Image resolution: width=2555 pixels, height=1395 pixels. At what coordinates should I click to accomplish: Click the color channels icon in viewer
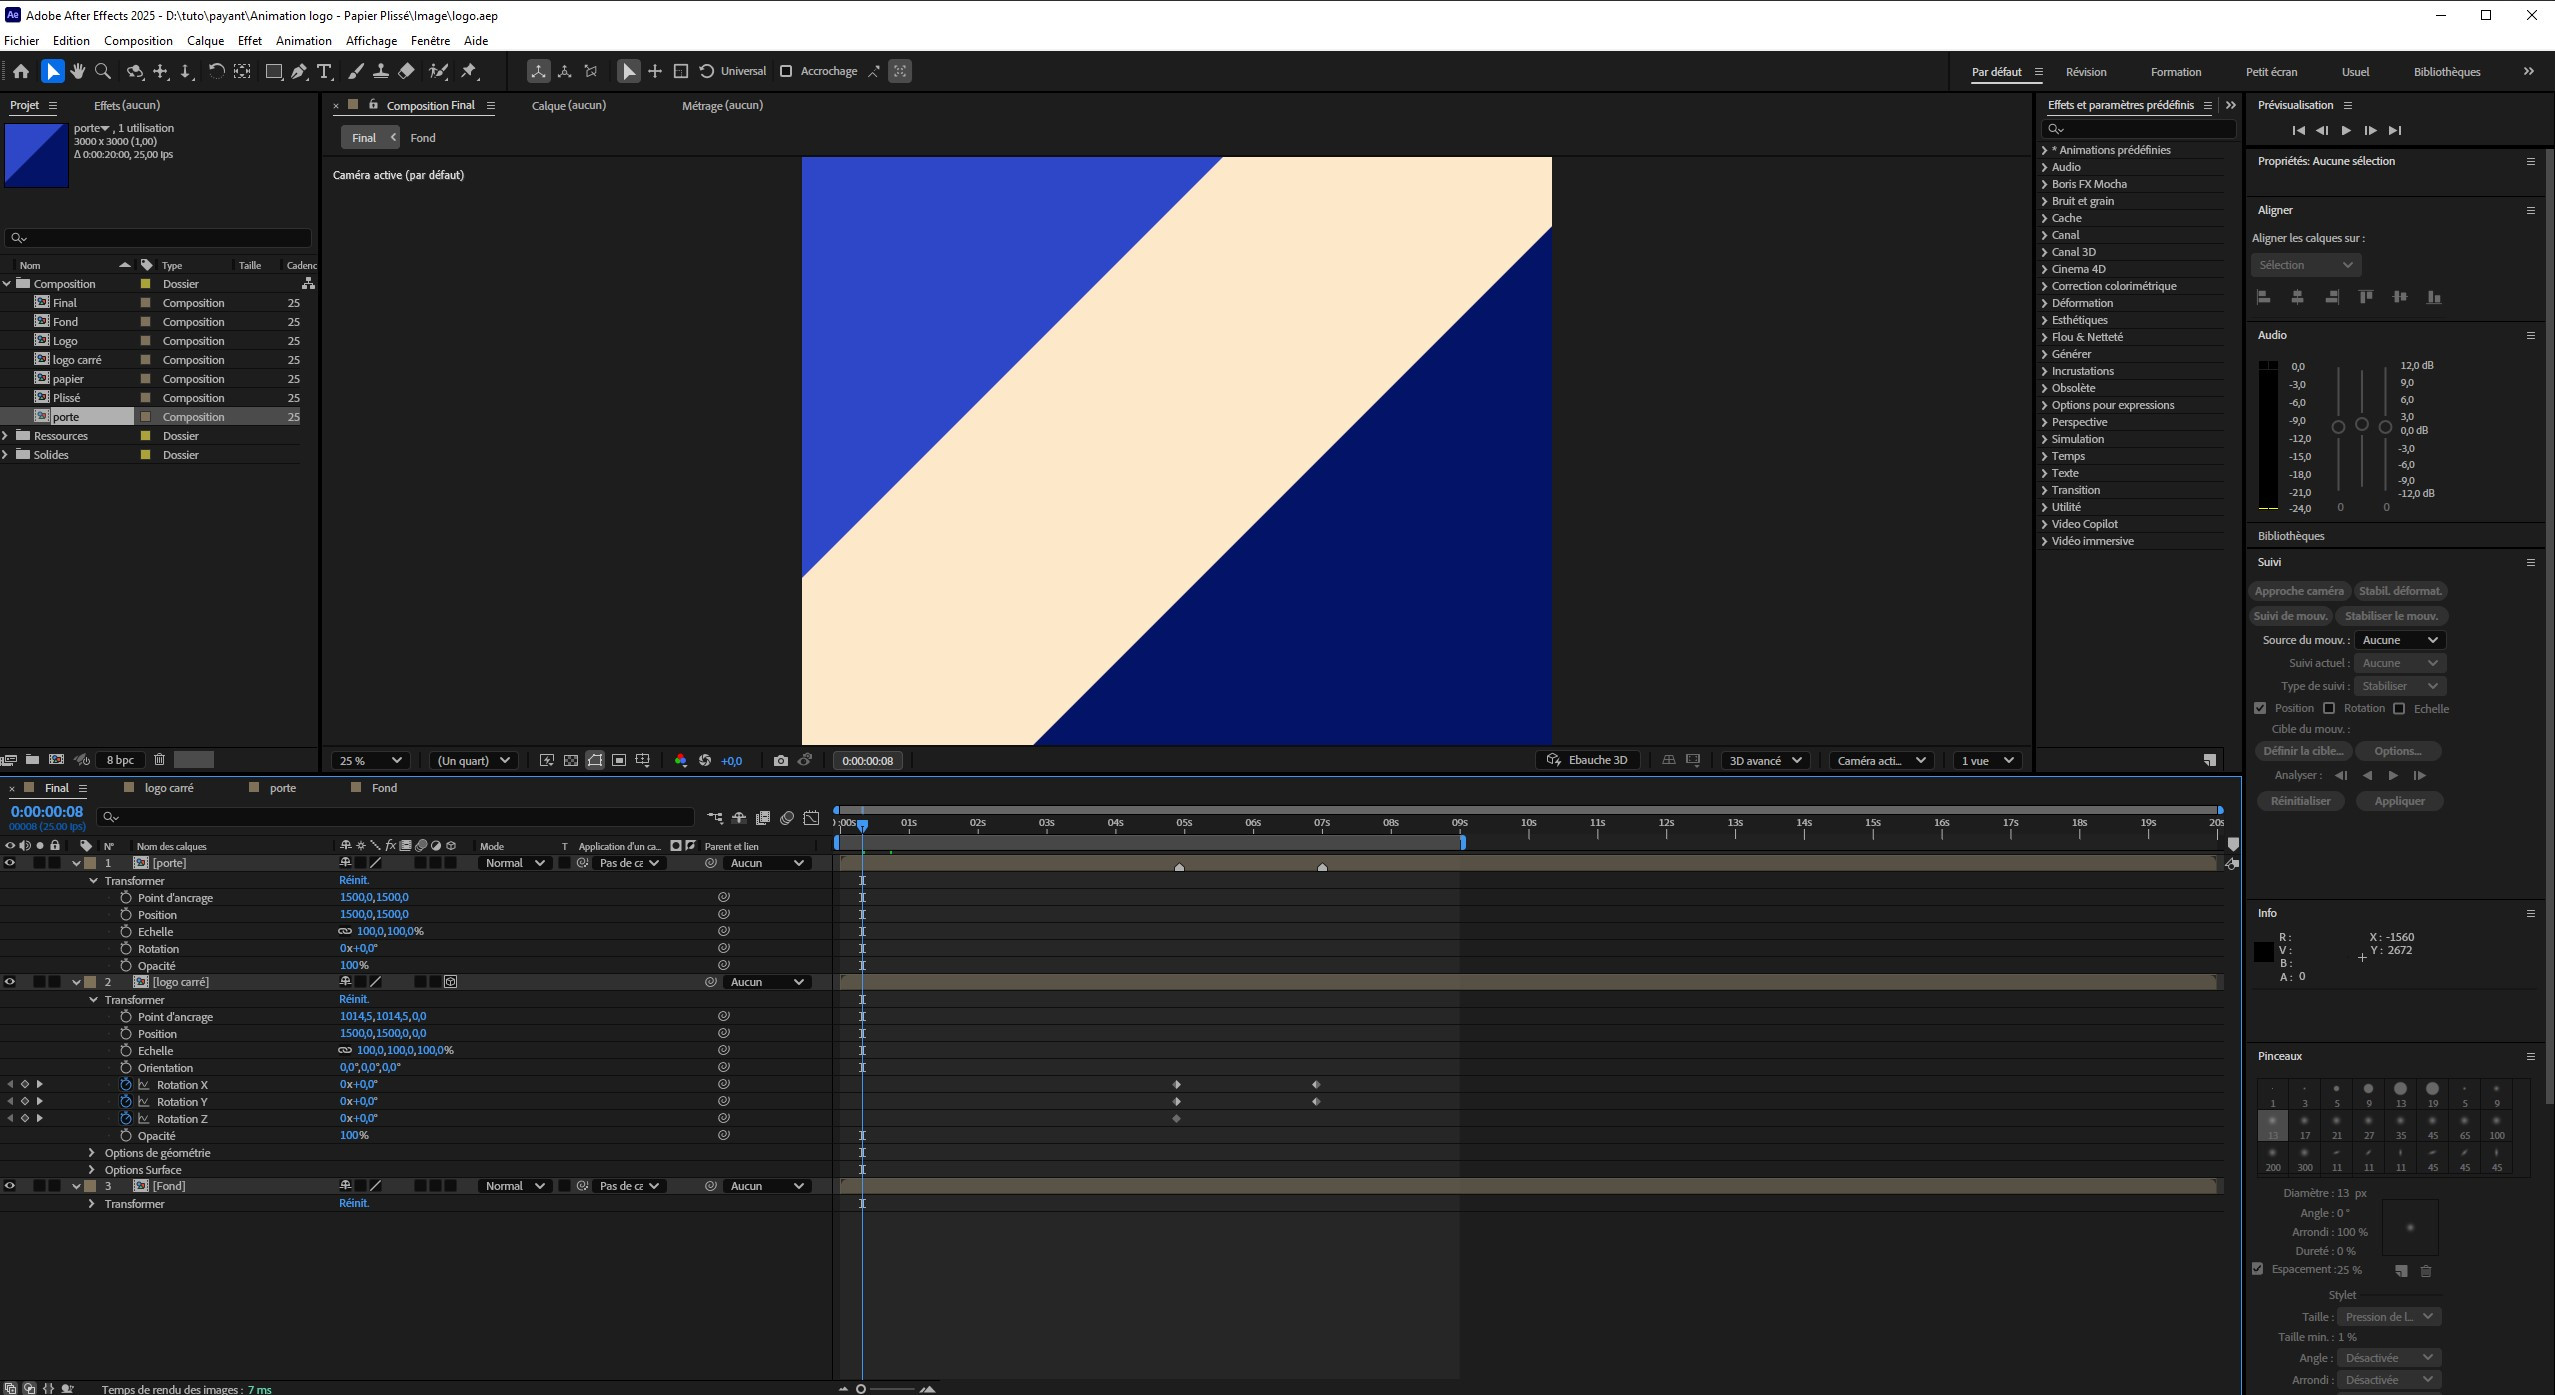pyautogui.click(x=681, y=761)
